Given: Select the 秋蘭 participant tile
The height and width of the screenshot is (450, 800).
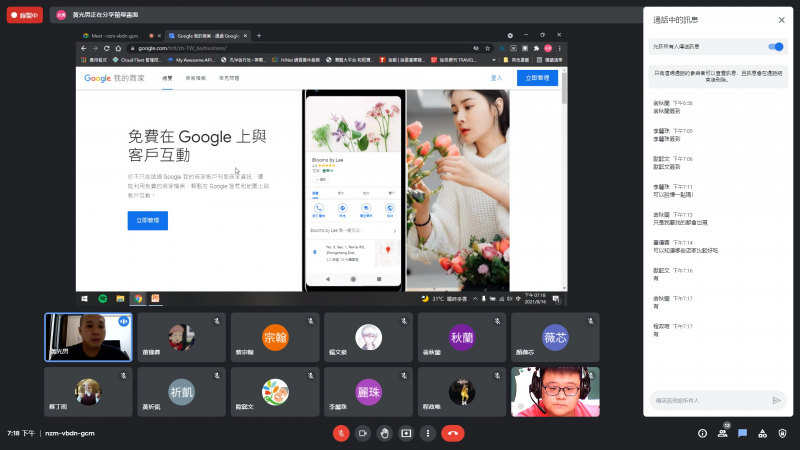Looking at the screenshot, I should 462,337.
